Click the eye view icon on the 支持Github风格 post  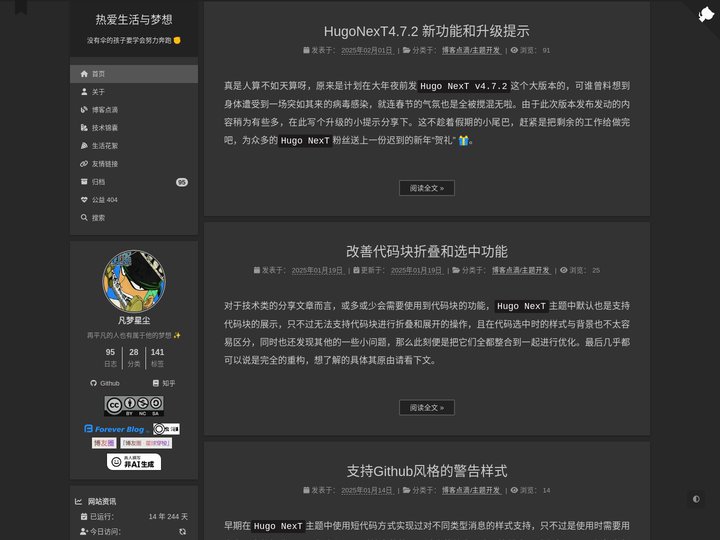(514, 490)
